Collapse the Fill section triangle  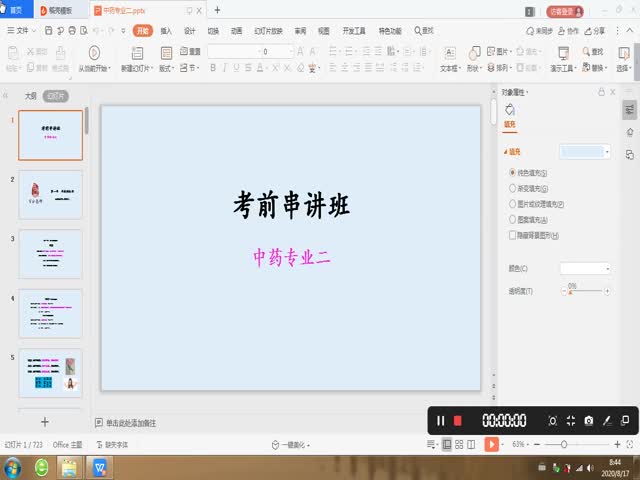[506, 152]
